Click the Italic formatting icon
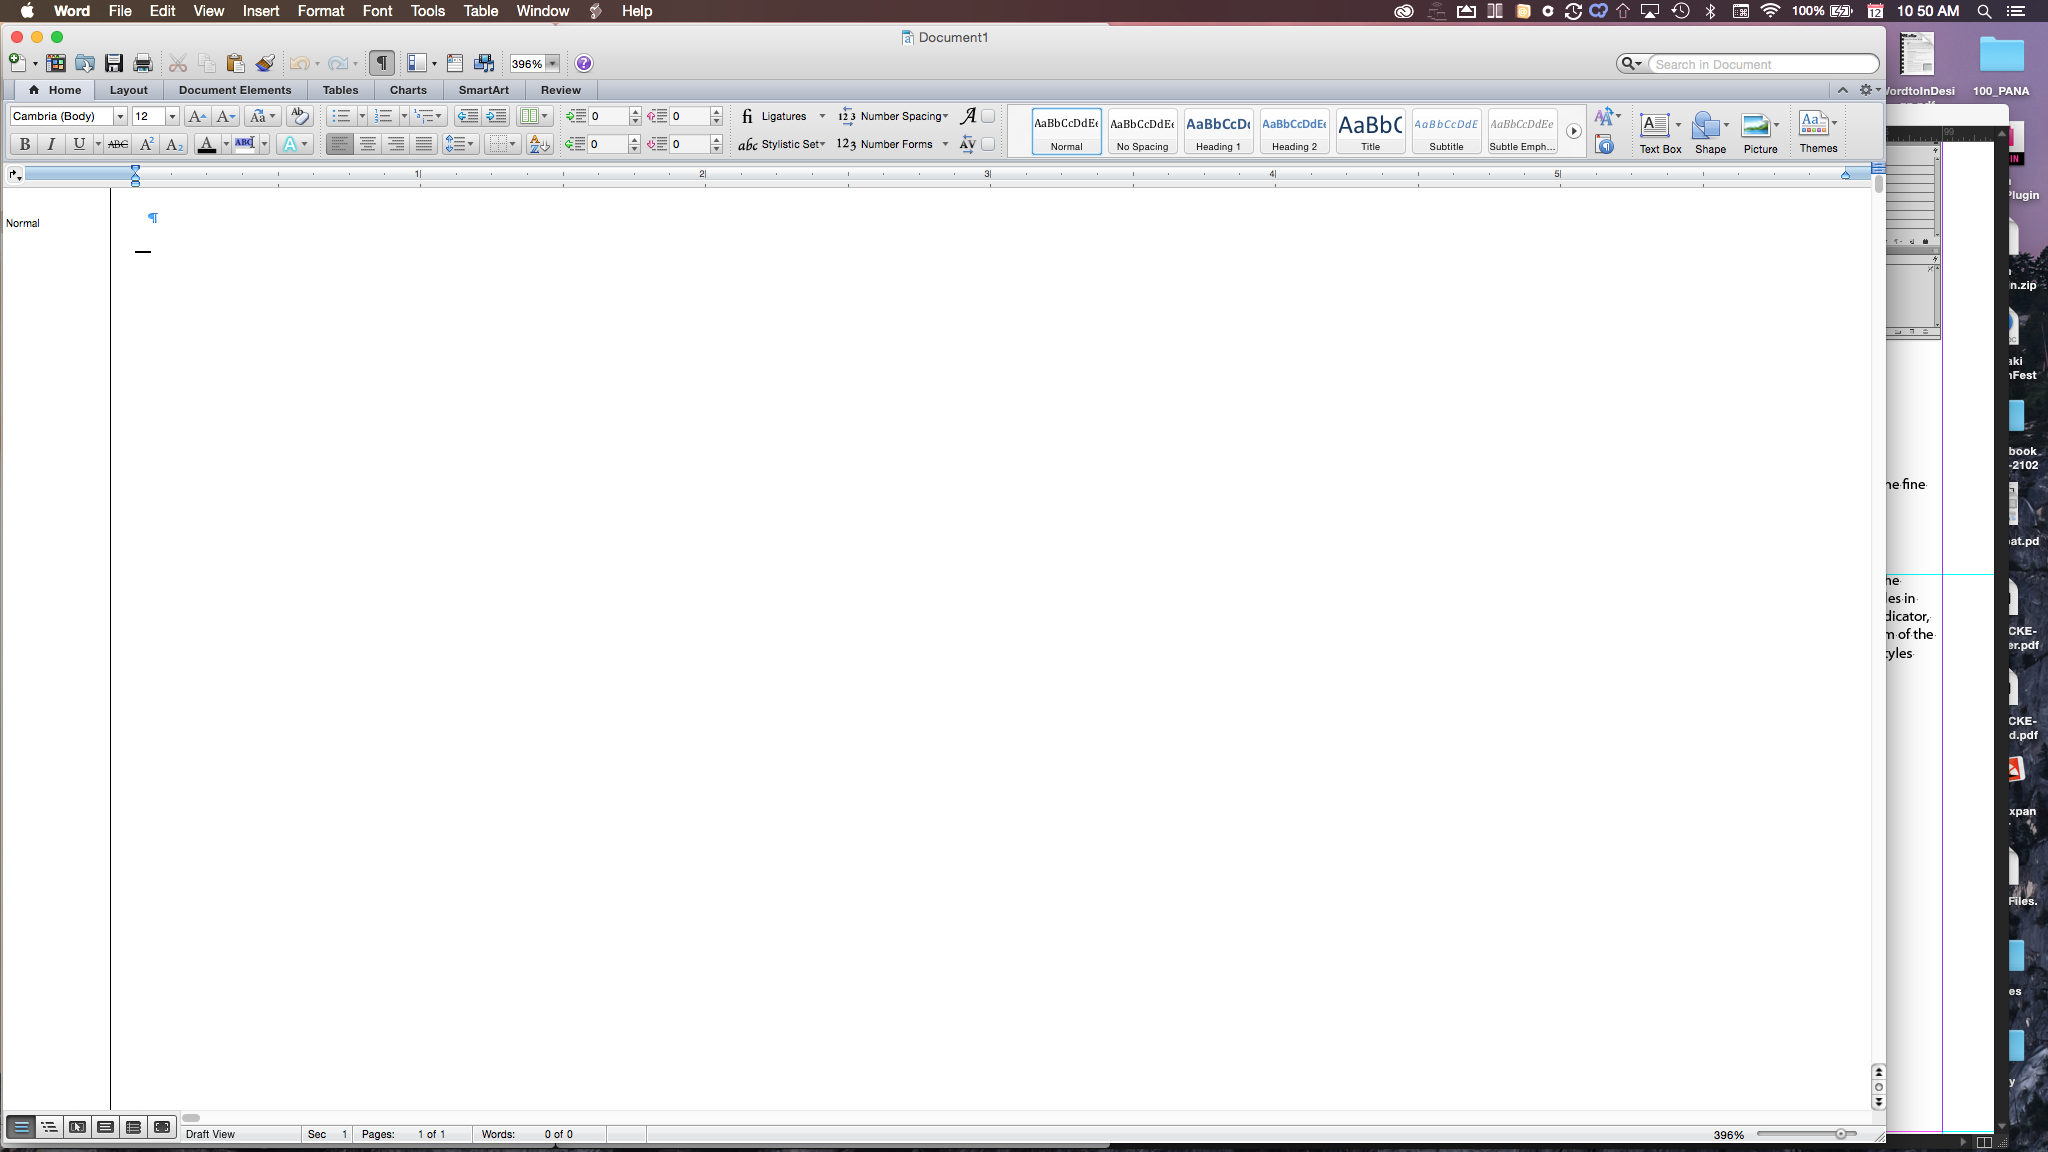The image size is (2048, 1152). [51, 143]
